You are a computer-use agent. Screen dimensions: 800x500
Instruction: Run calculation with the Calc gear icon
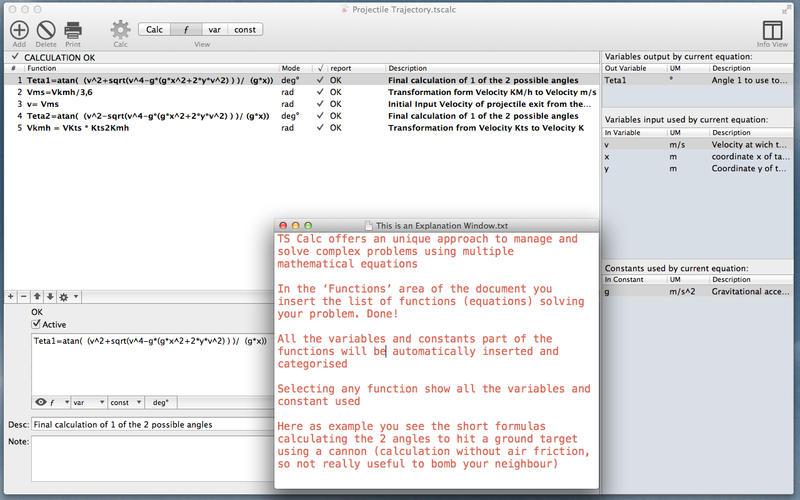(120, 30)
